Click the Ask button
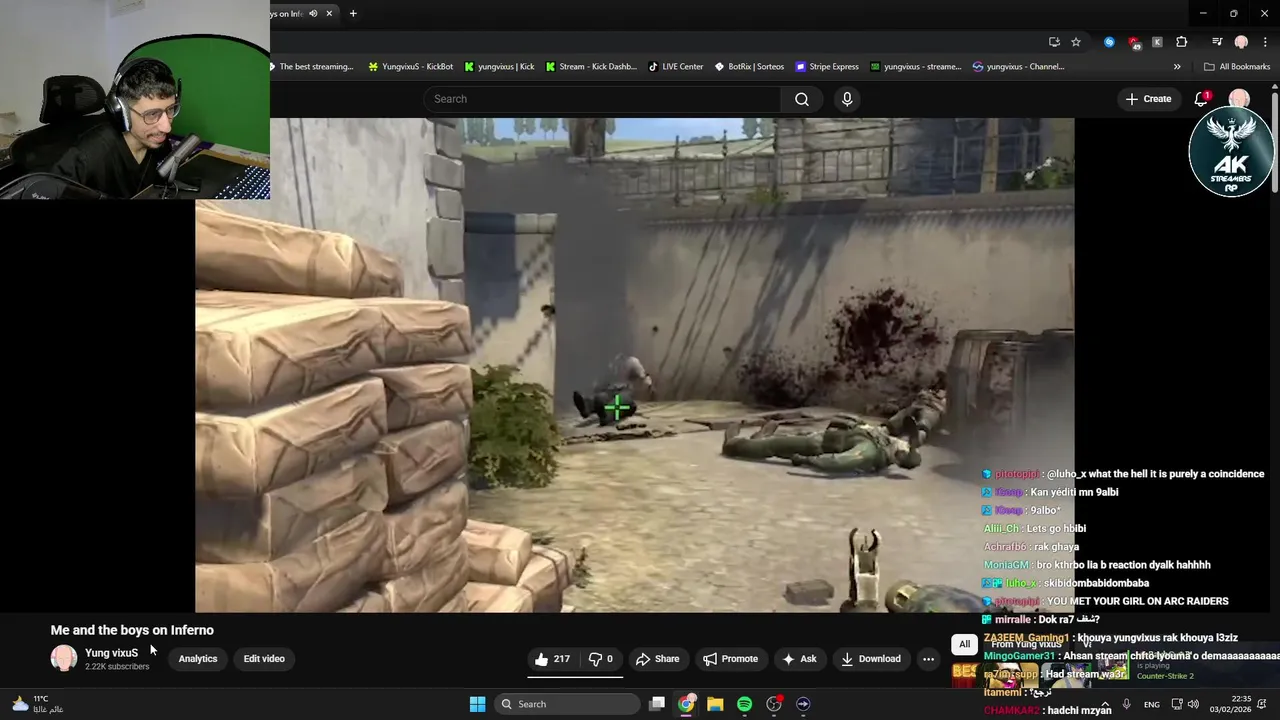This screenshot has width=1280, height=720. click(x=799, y=659)
